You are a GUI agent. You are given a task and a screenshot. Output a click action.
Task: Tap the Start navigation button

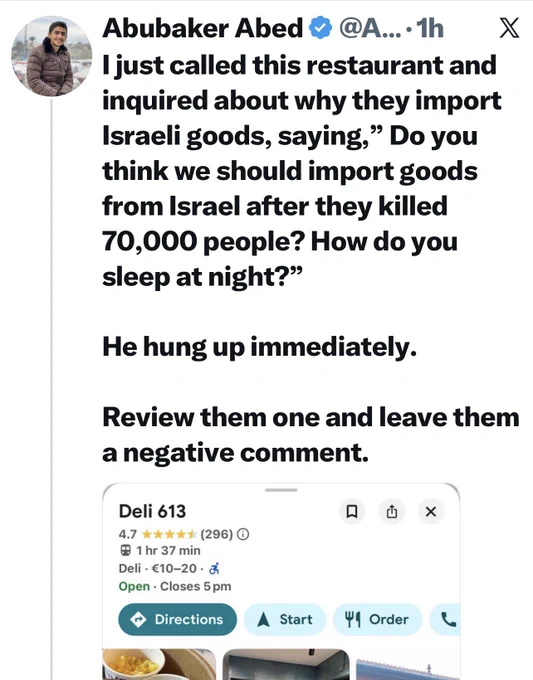click(x=285, y=619)
